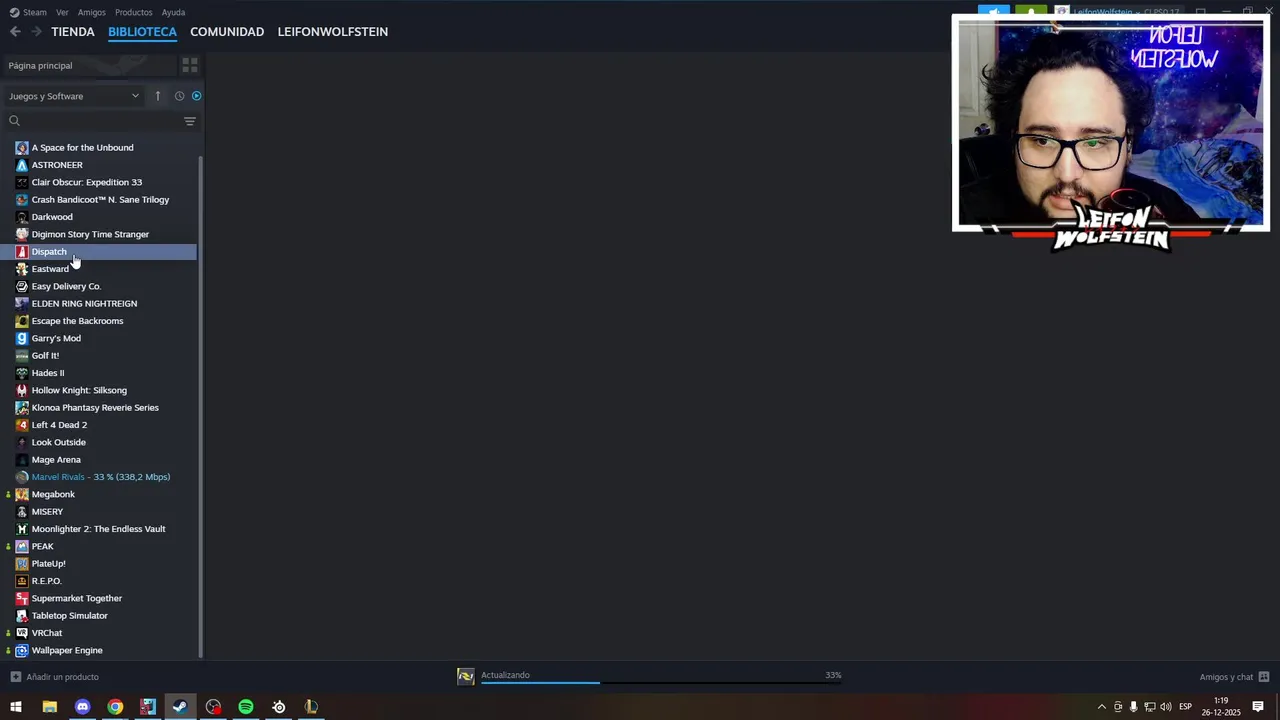Switch to the BIBLIOTECA tab
The height and width of the screenshot is (720, 1280).
(142, 32)
